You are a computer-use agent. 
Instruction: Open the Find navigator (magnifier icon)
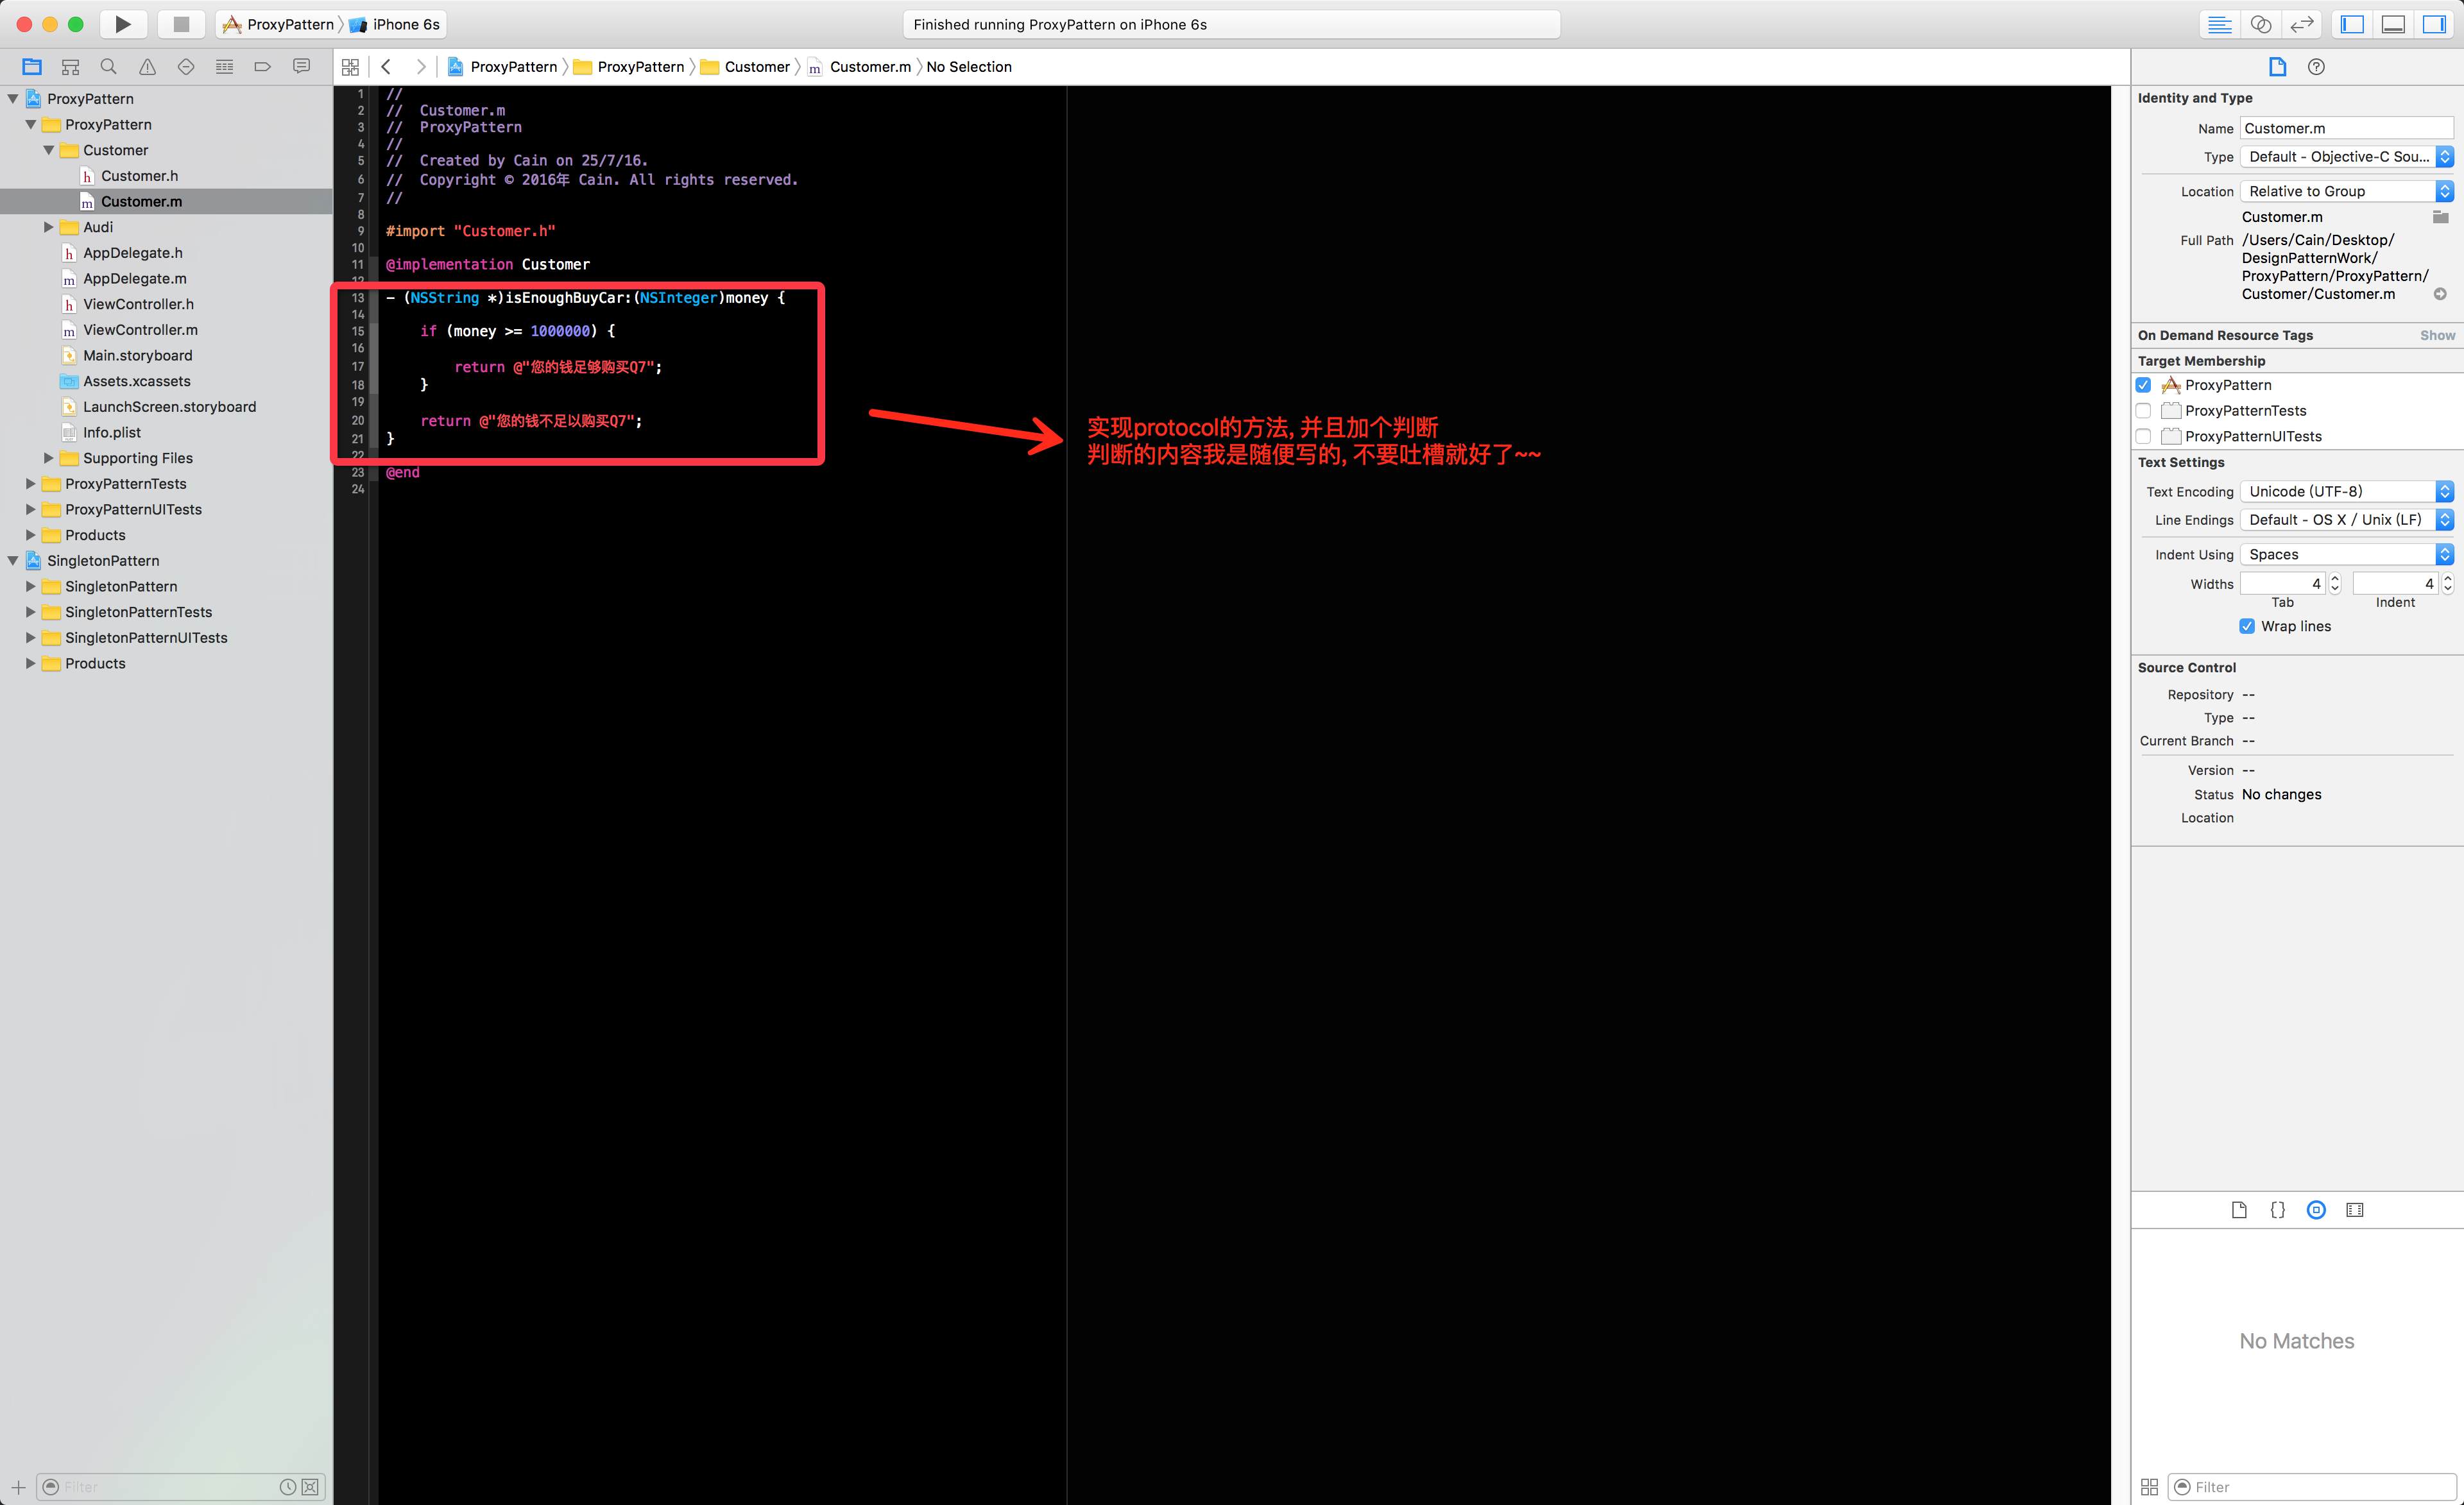coord(108,67)
